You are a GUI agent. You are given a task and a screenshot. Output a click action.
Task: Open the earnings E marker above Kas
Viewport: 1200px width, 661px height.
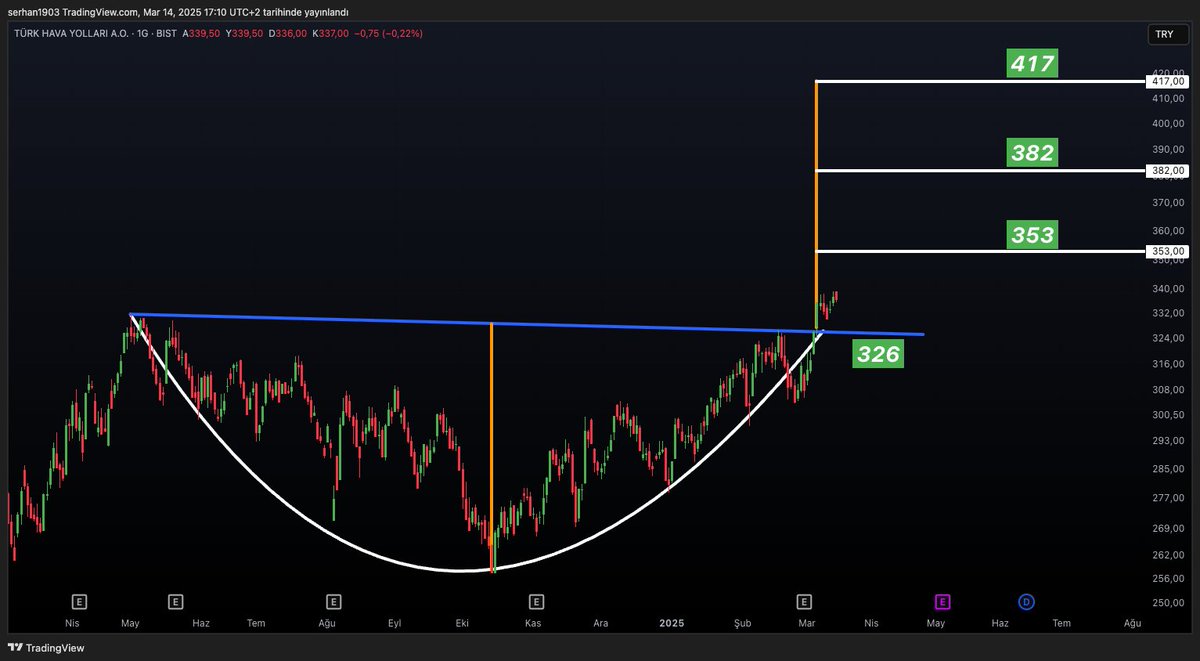[537, 602]
